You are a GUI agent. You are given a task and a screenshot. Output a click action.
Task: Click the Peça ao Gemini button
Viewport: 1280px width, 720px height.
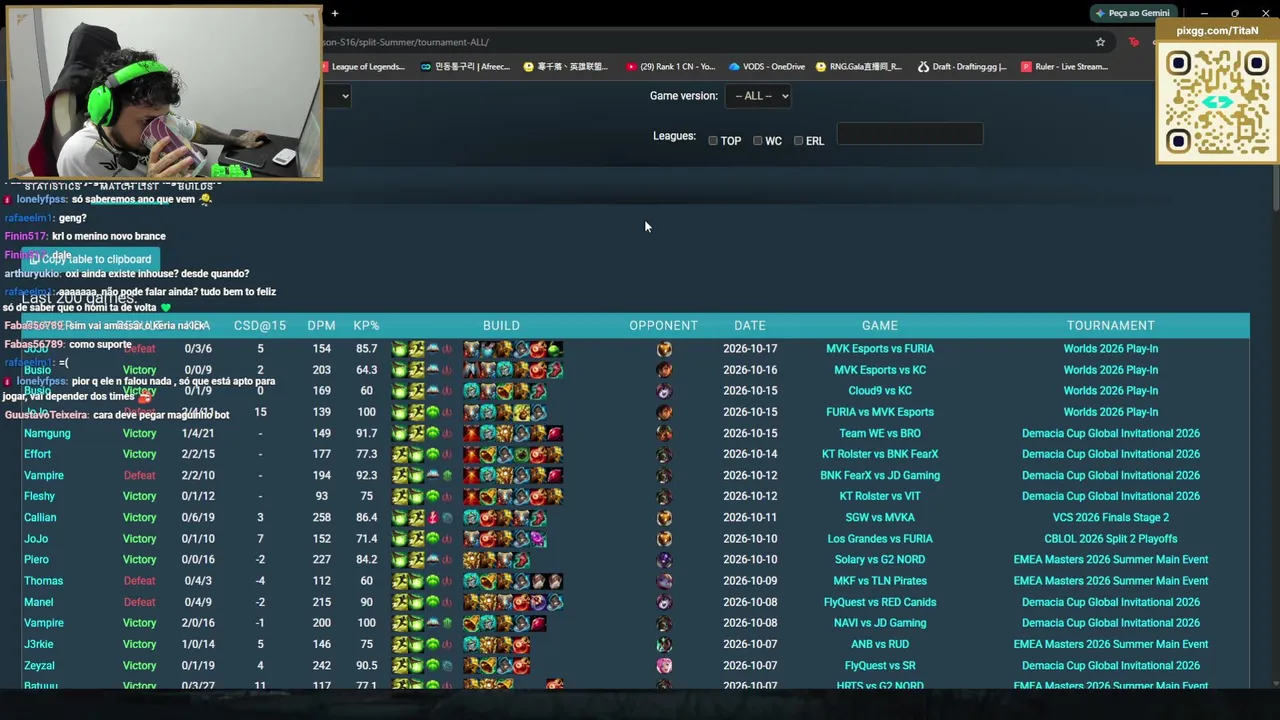tap(1132, 13)
